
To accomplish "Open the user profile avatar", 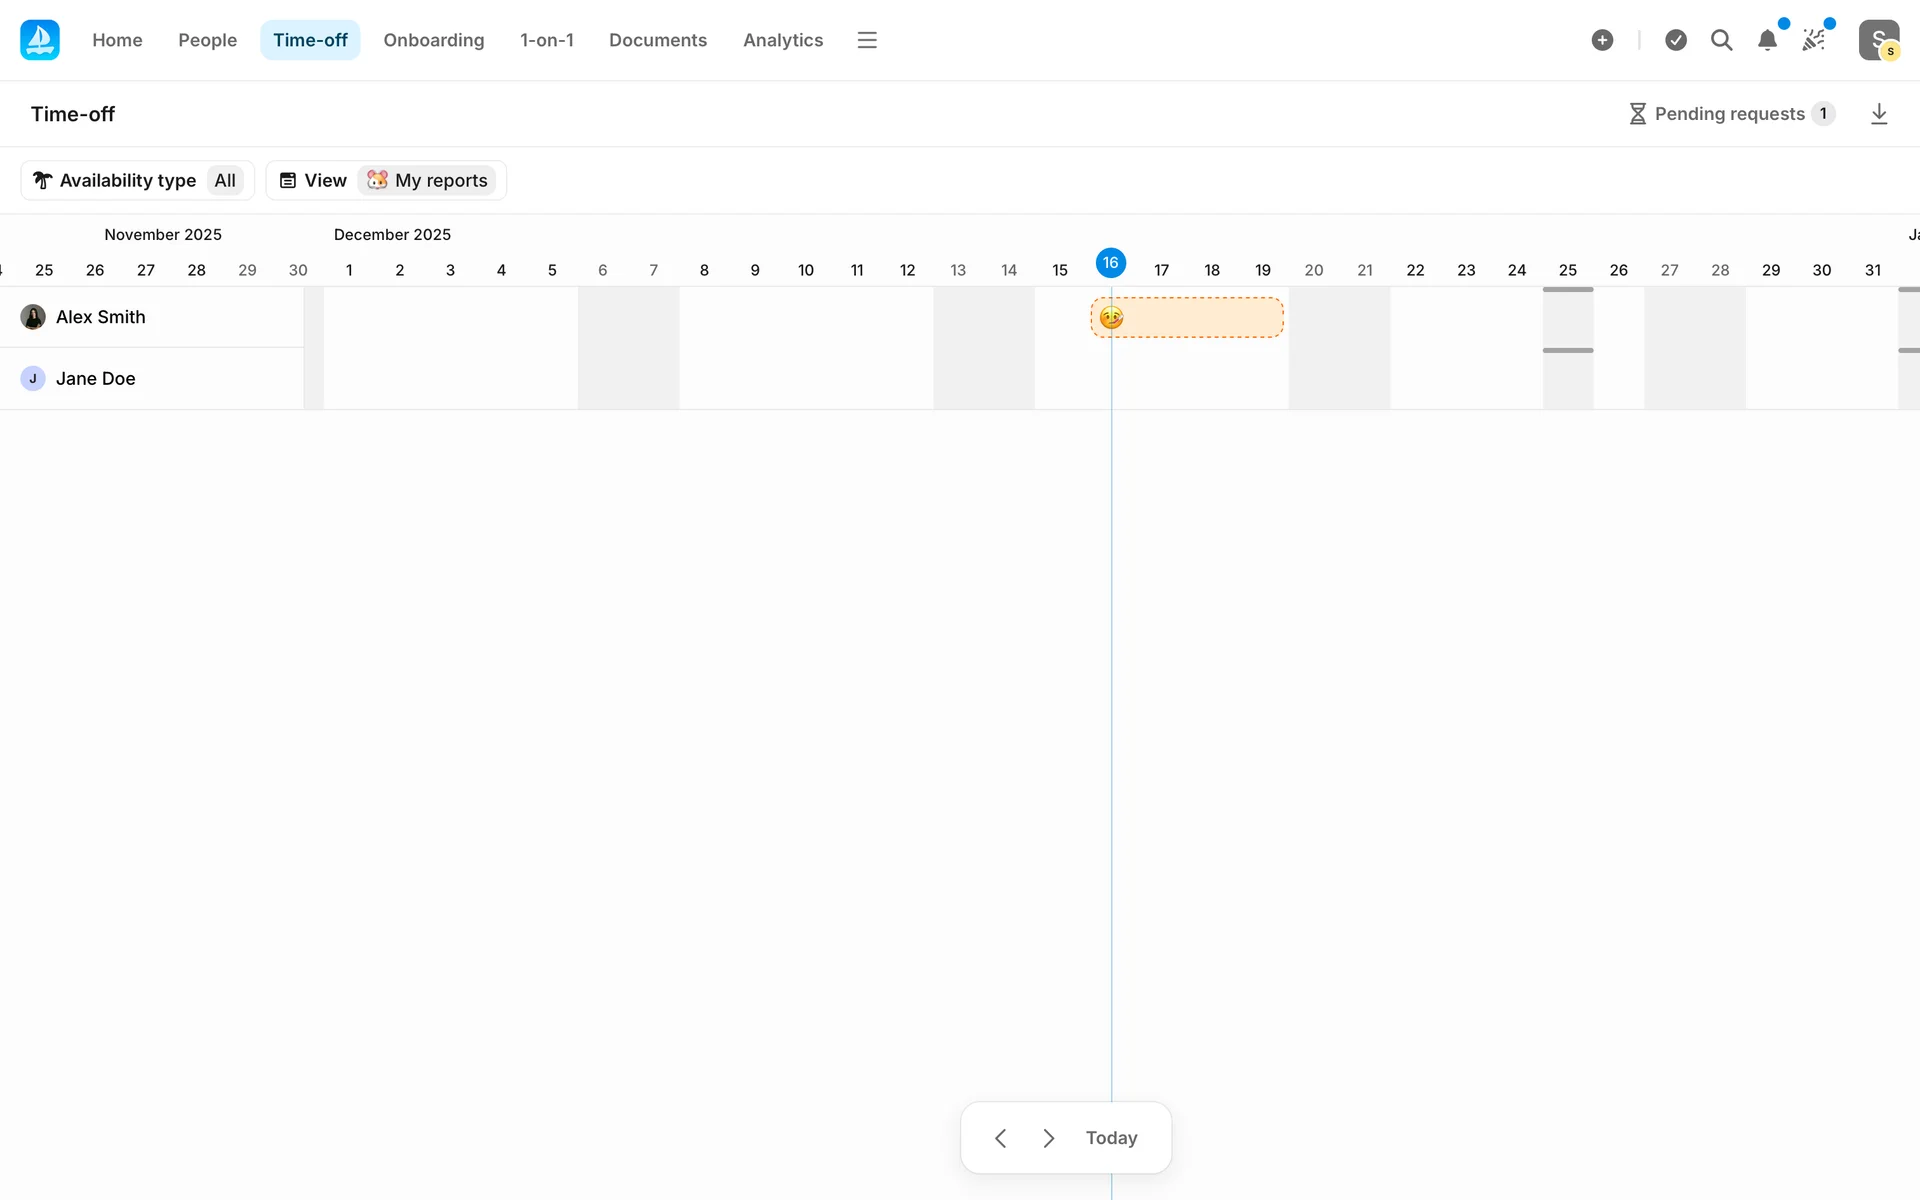I will [1879, 40].
